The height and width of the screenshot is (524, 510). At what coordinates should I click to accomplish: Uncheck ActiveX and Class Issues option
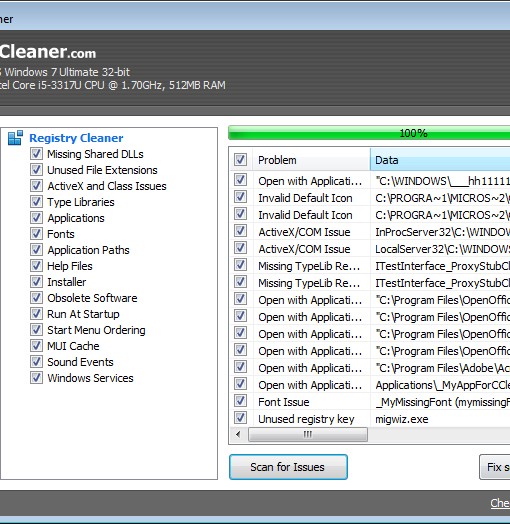[36, 186]
